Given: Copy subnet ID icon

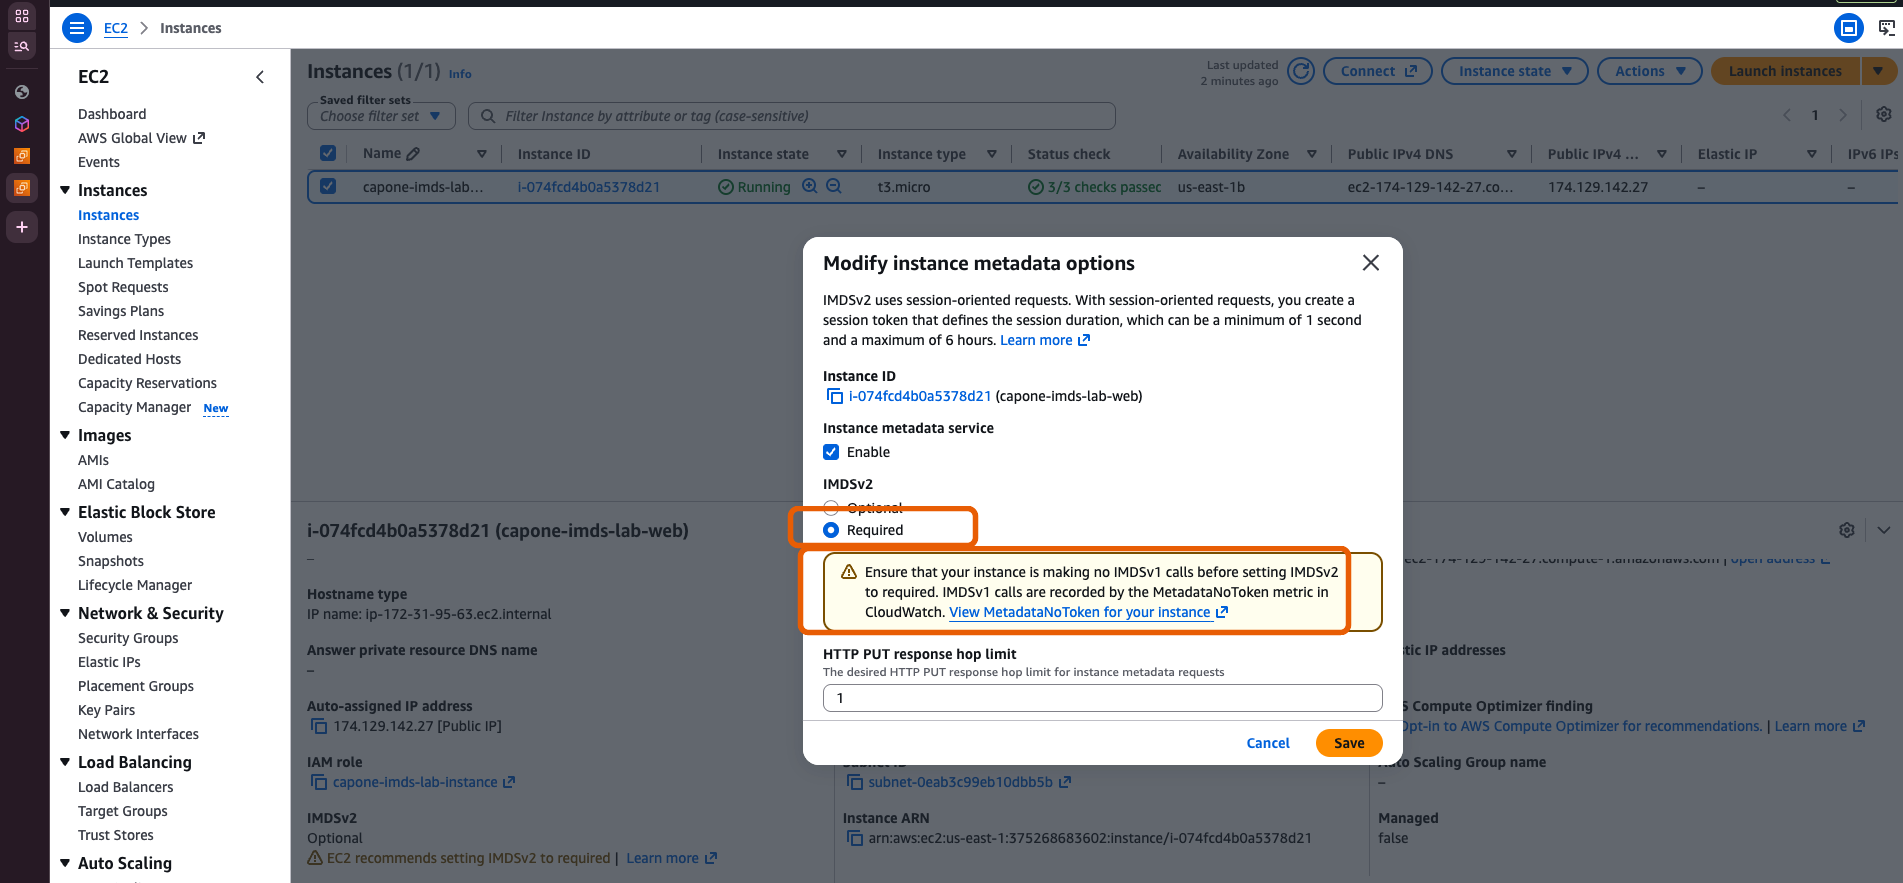Looking at the screenshot, I should (854, 782).
